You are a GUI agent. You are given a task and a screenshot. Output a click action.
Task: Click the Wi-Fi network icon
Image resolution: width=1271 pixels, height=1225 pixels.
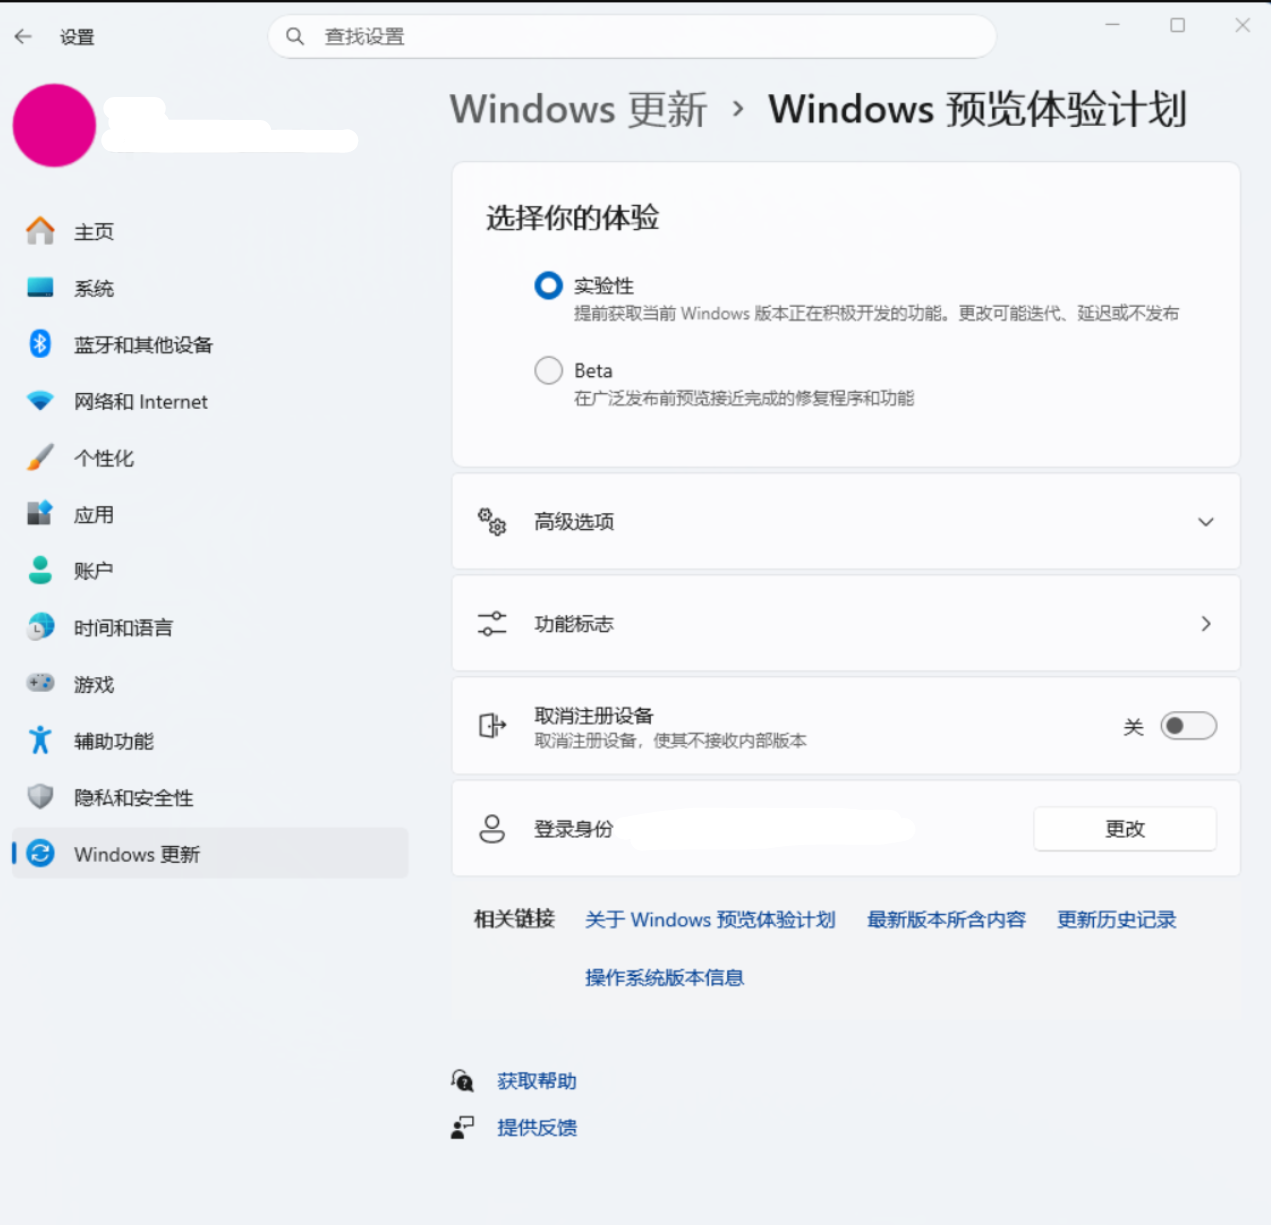(40, 401)
